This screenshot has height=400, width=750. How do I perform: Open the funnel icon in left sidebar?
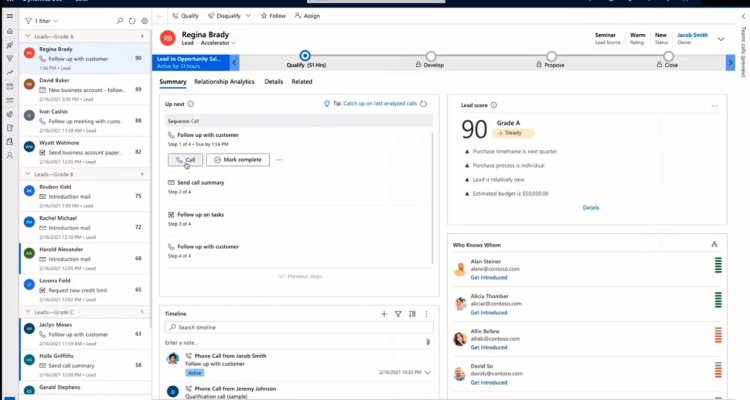10,58
